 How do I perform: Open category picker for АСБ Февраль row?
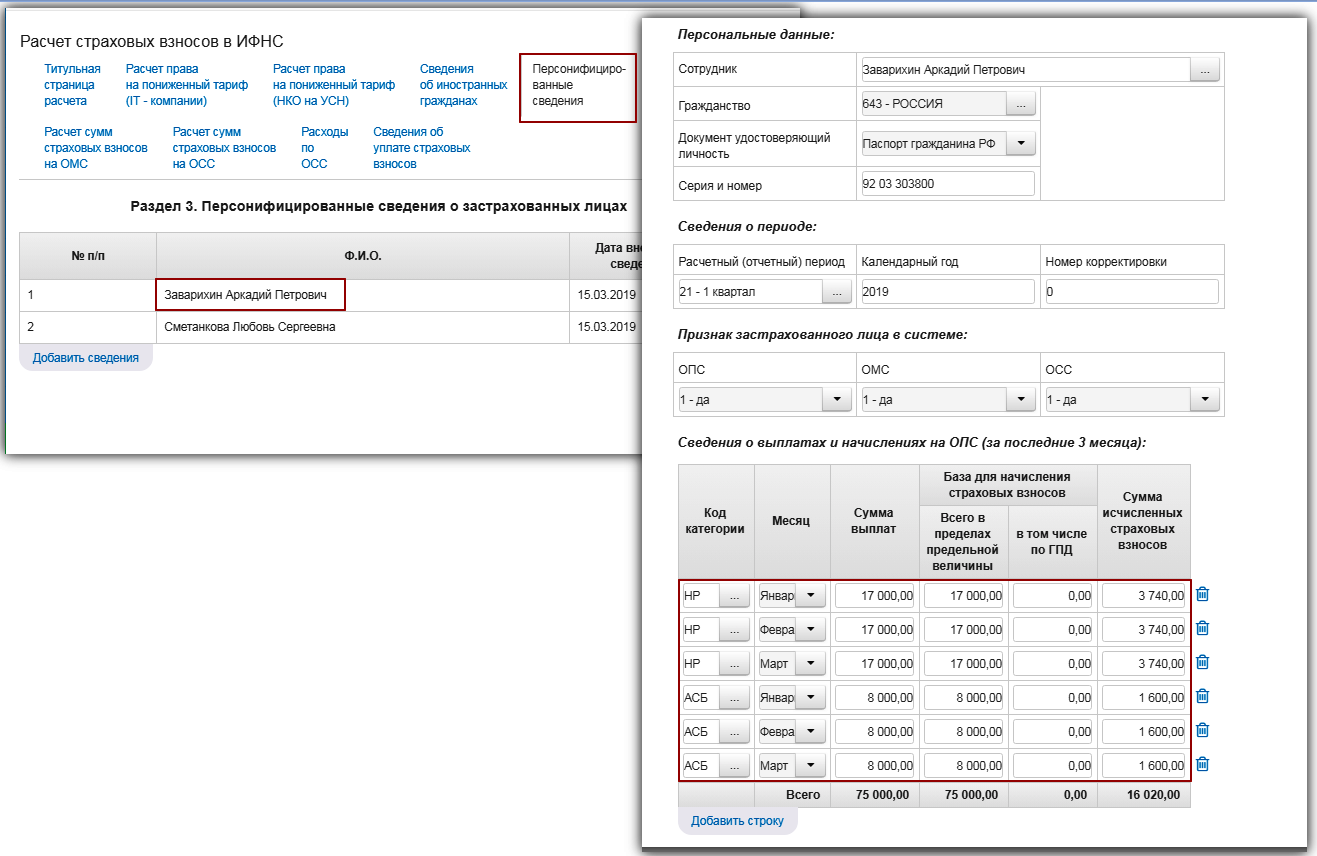coord(734,732)
